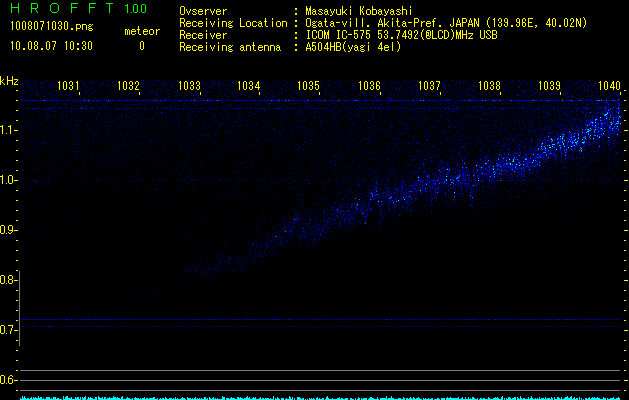Click the HROFFT 1.0.0 title text
Screen dimensions: 629x400
click(78, 8)
